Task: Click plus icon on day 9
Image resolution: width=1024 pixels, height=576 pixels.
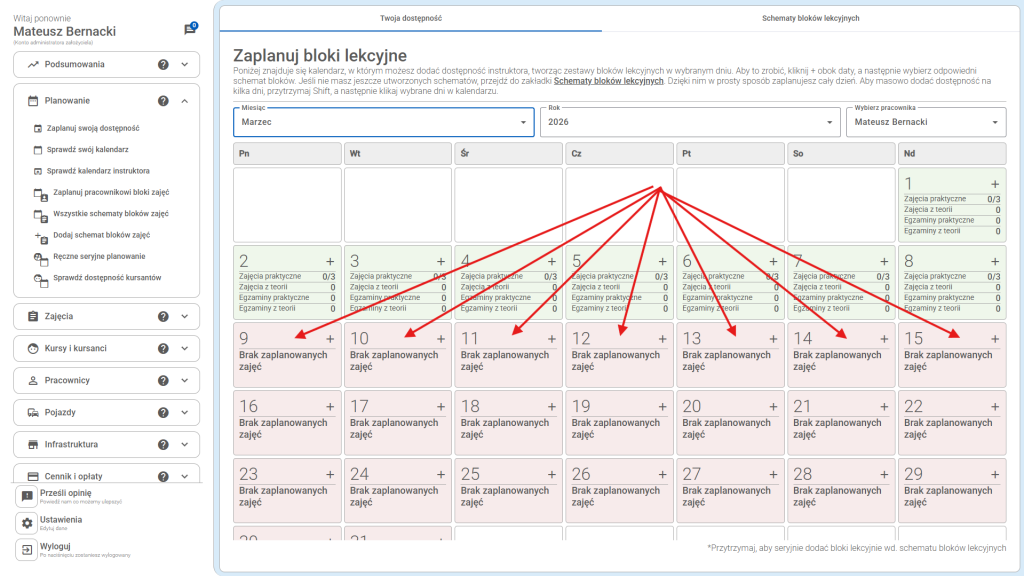Action: click(330, 339)
